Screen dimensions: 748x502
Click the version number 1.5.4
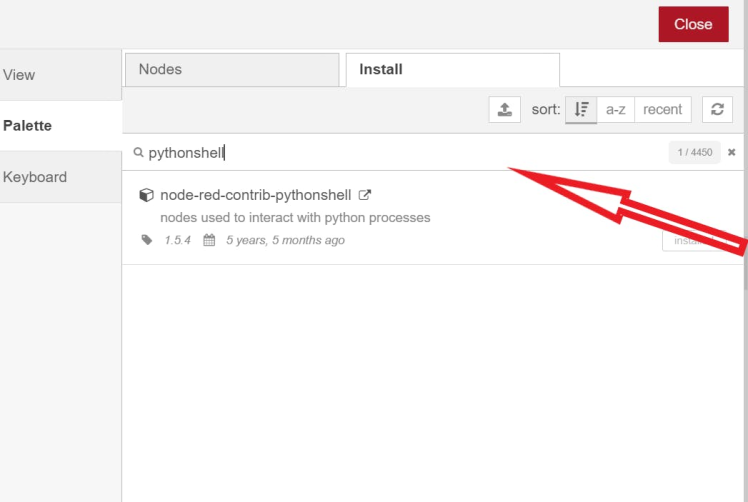[177, 240]
